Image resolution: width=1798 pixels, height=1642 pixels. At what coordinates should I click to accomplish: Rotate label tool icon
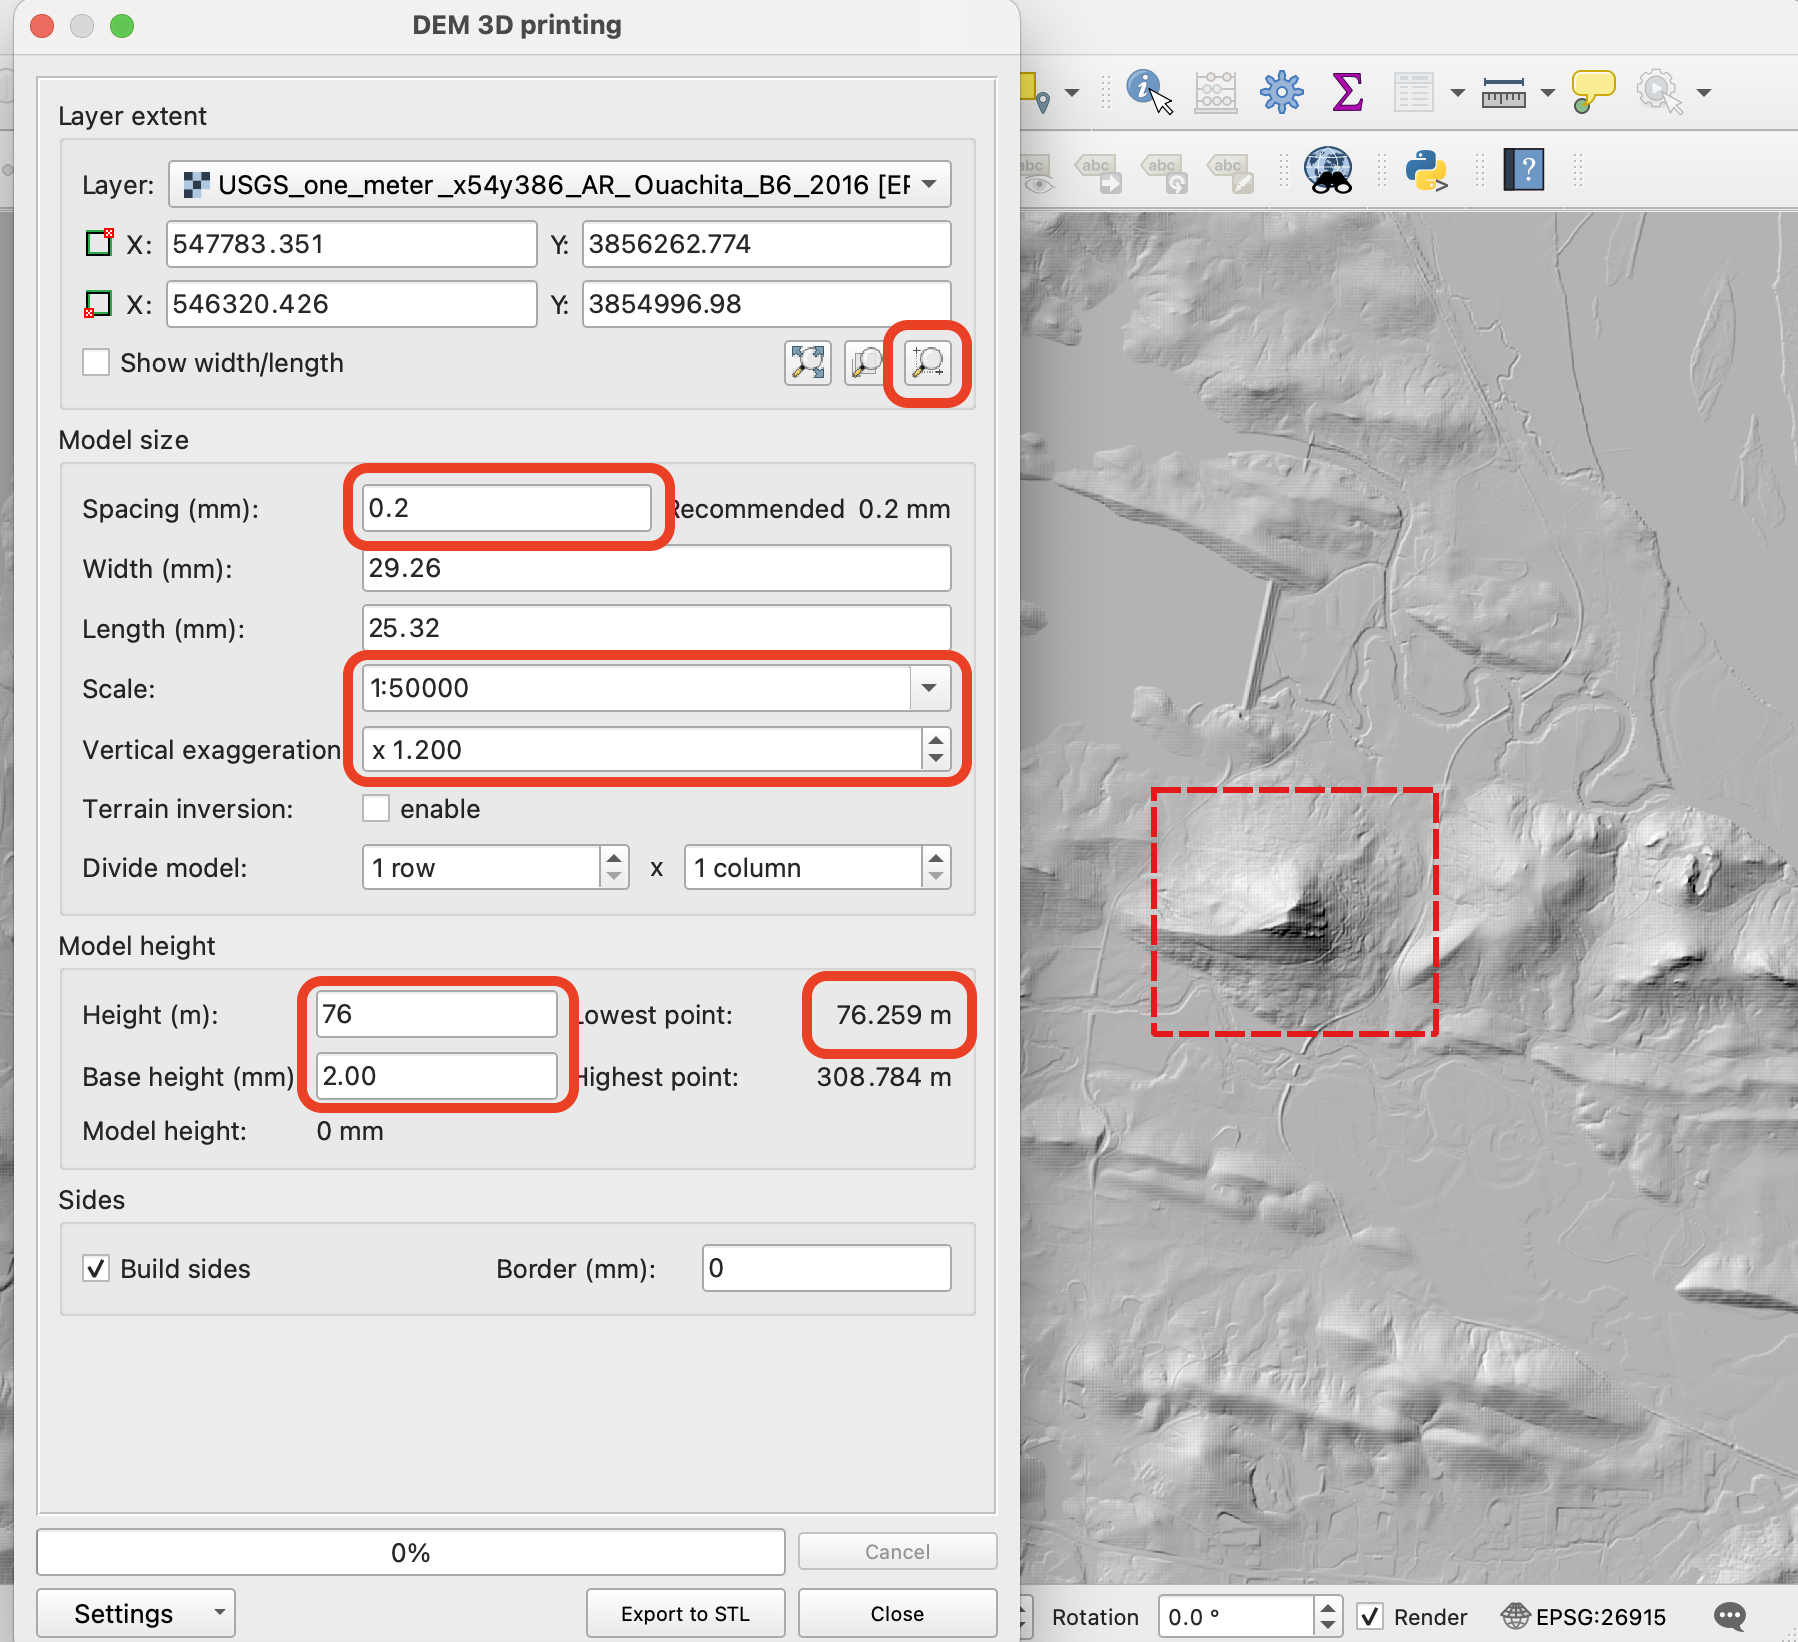click(1164, 172)
